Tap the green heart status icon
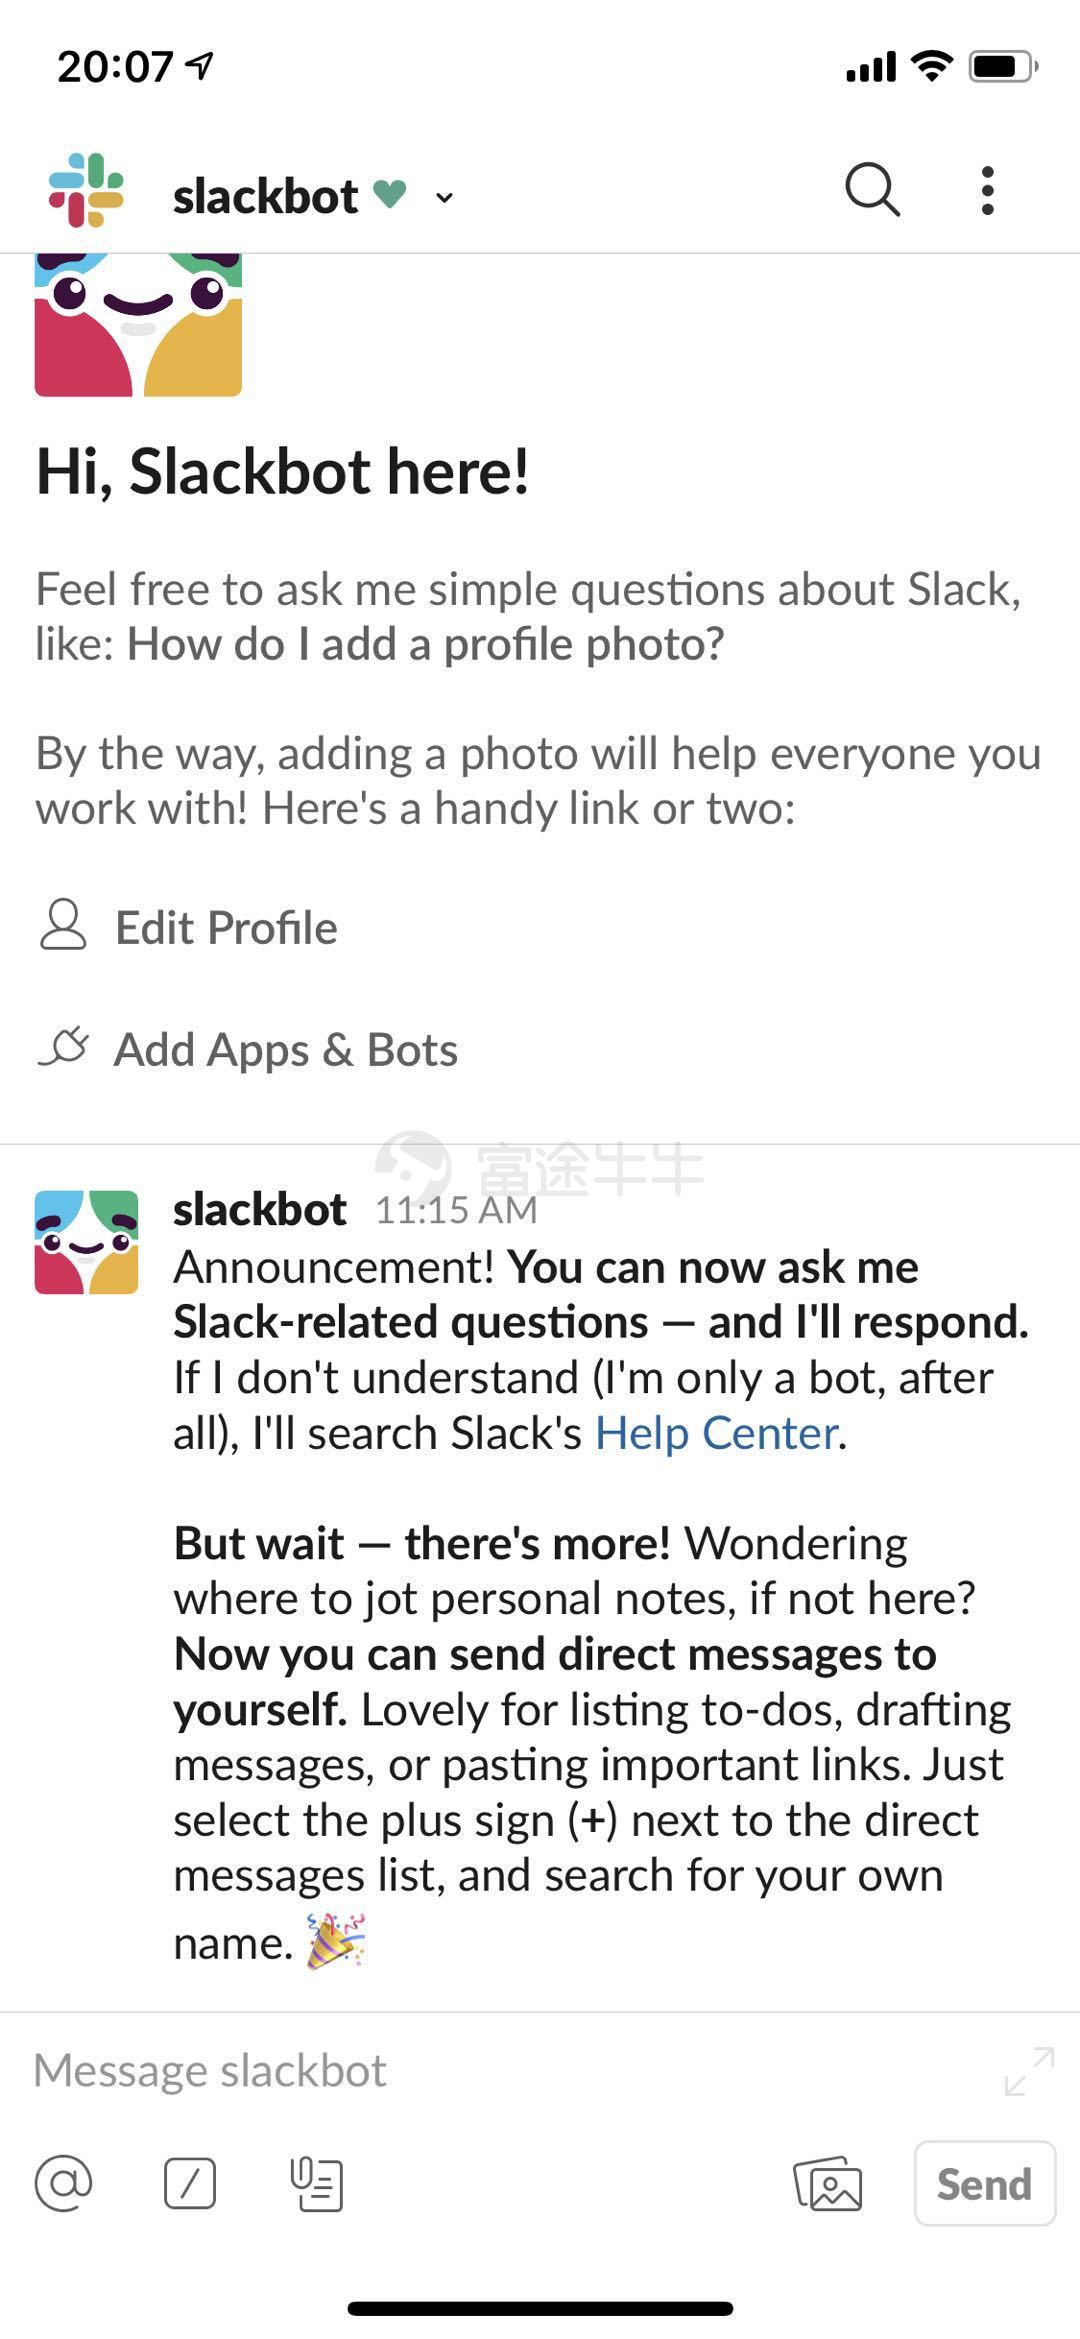This screenshot has height=2339, width=1080. coord(389,192)
